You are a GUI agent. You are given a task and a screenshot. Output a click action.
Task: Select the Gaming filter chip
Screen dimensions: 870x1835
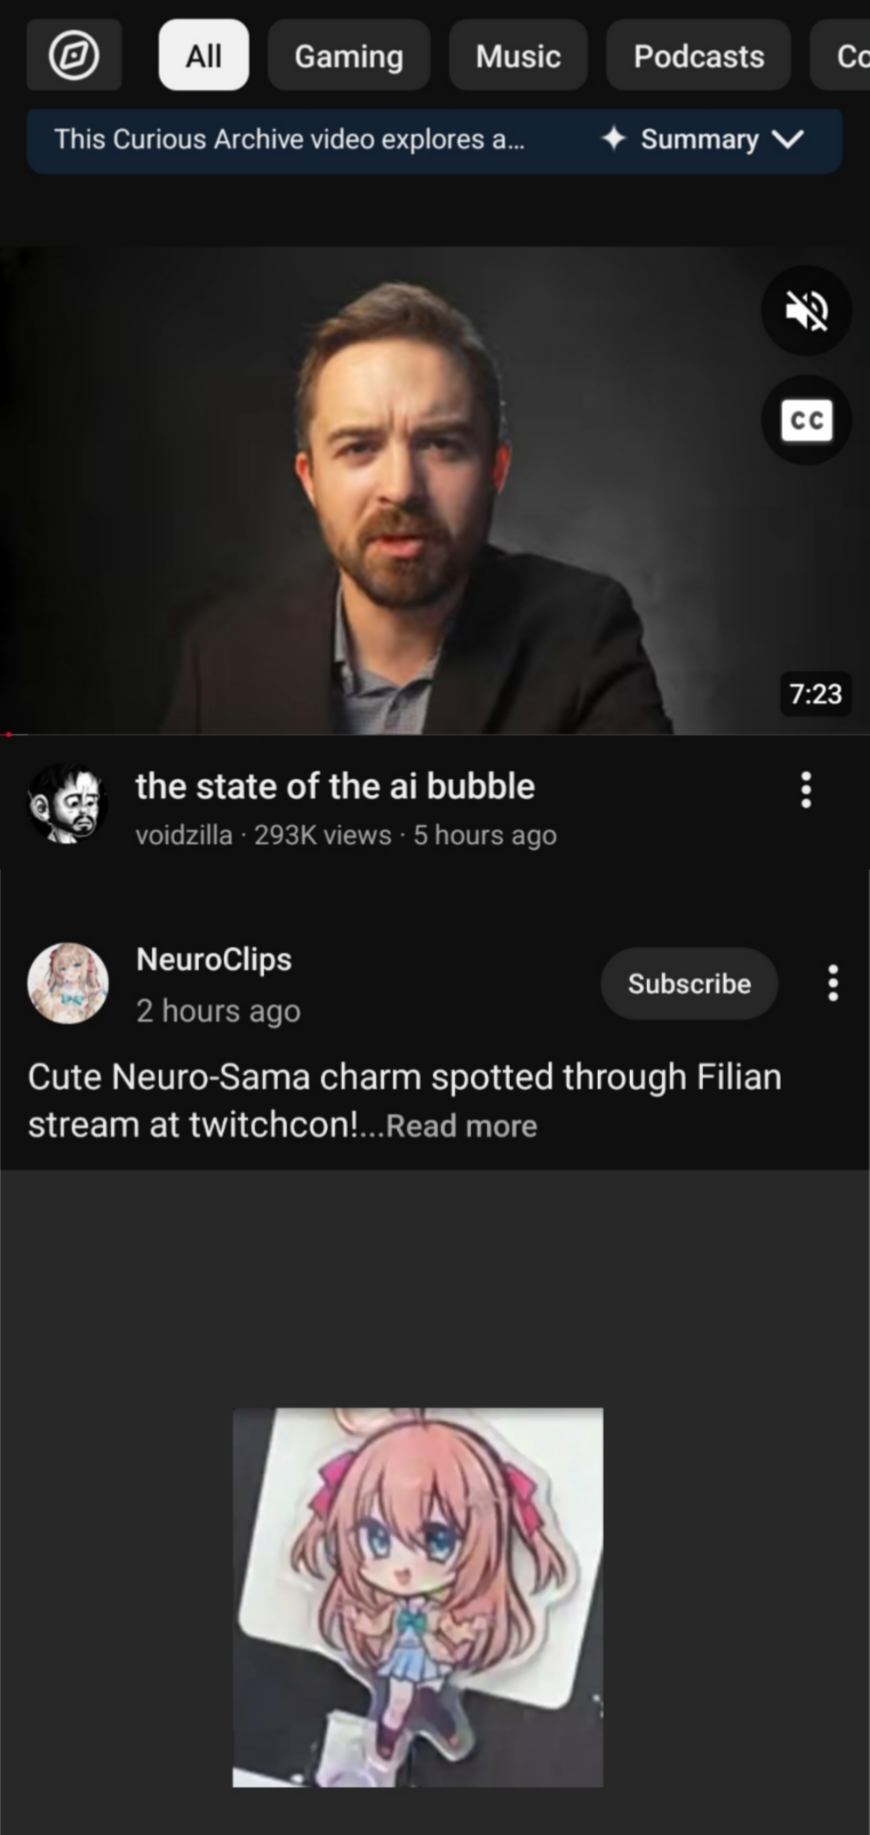(x=349, y=55)
